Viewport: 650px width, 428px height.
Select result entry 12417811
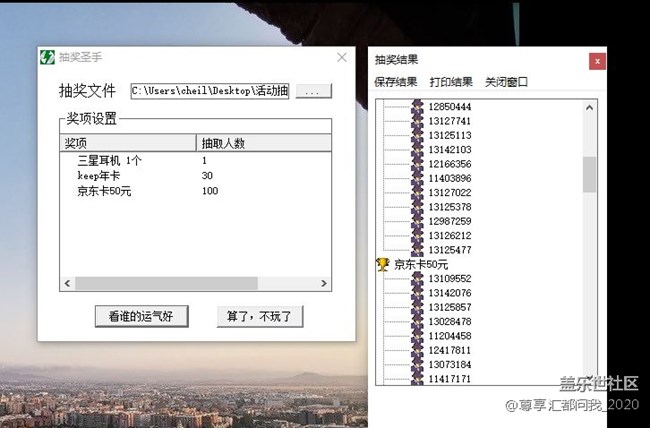pos(450,350)
